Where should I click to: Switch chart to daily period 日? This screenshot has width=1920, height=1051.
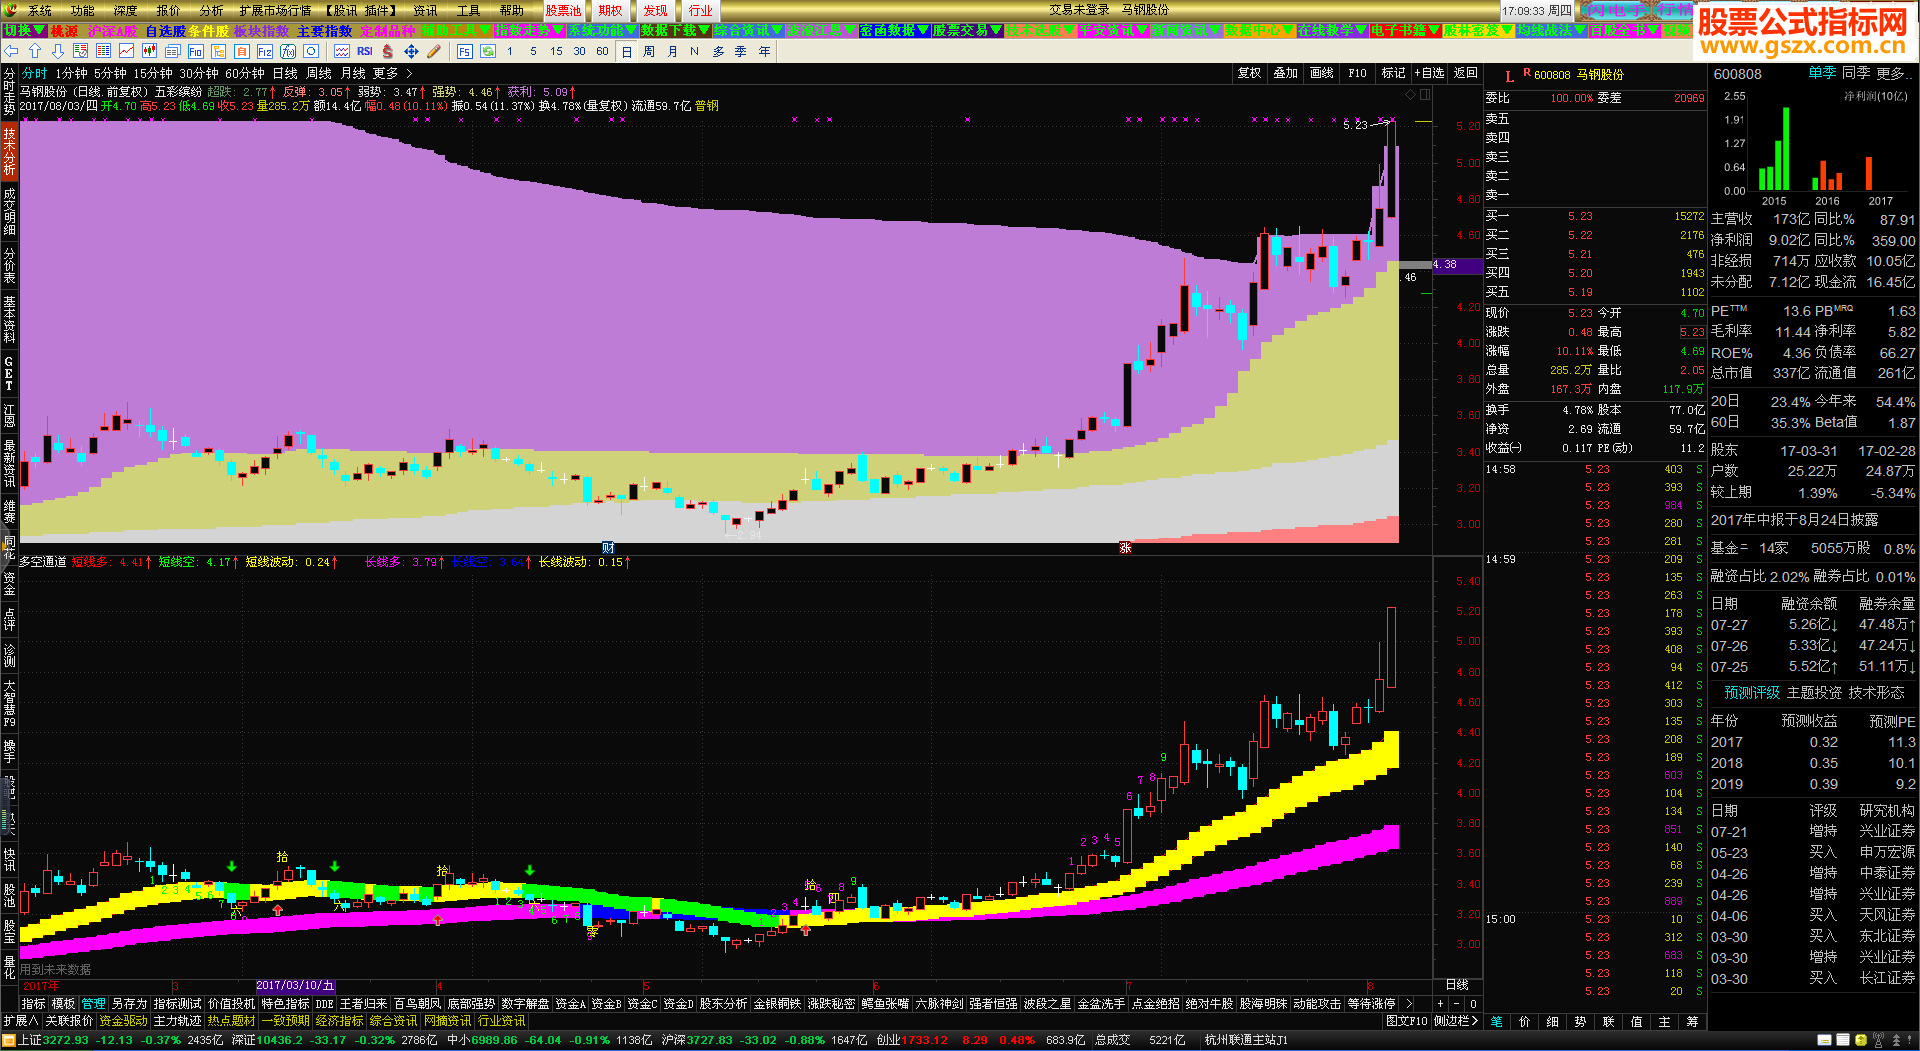point(626,51)
